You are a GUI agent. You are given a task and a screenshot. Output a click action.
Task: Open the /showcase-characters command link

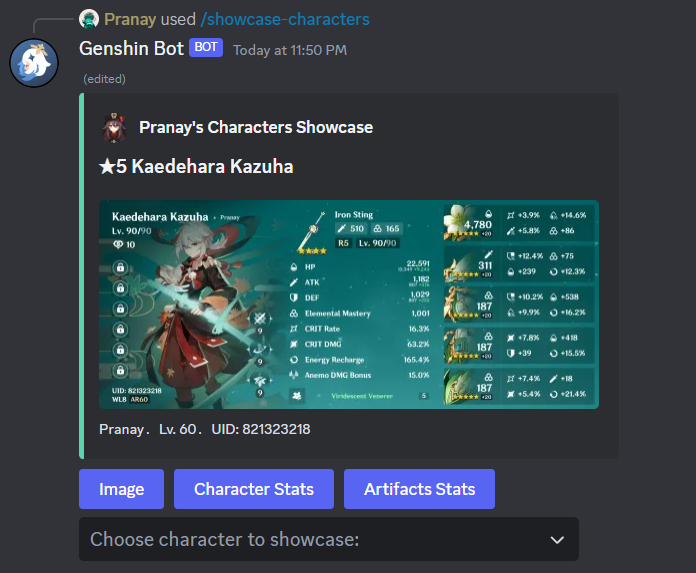click(x=285, y=20)
